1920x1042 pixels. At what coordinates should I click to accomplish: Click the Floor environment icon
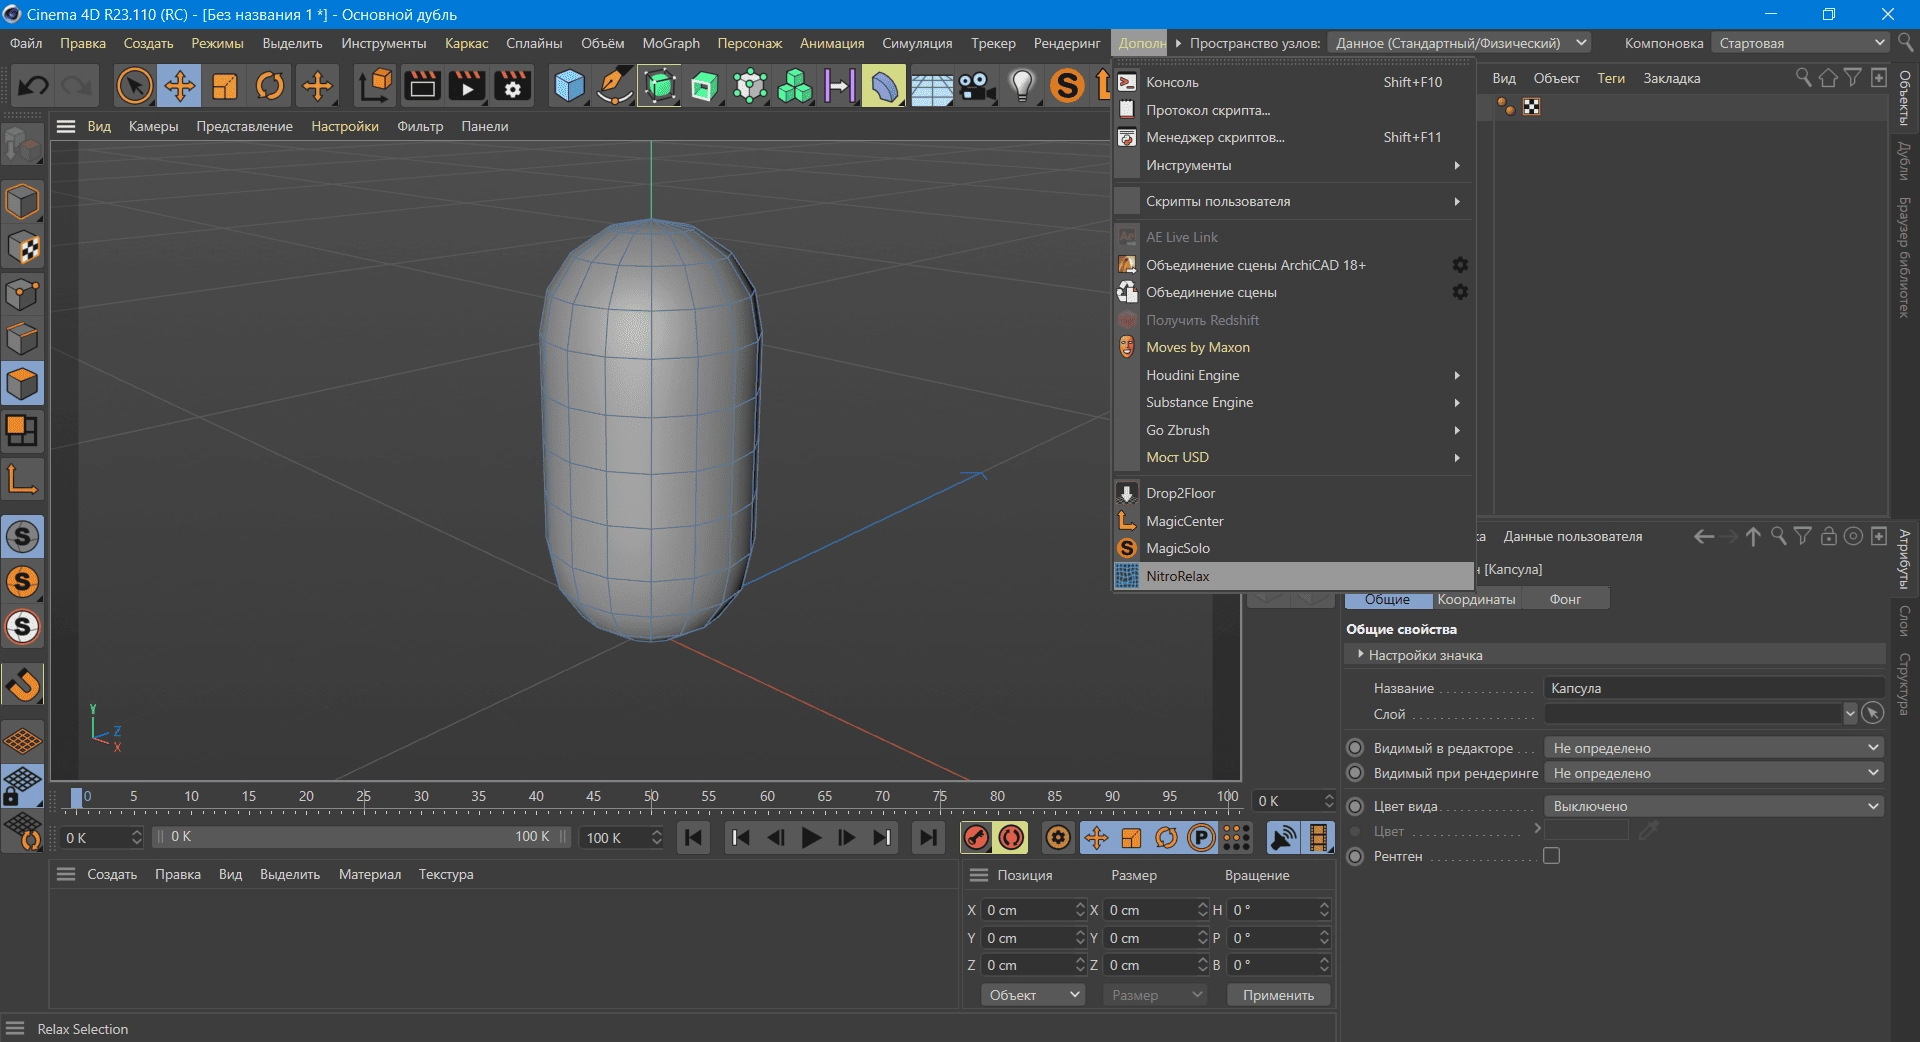click(931, 88)
